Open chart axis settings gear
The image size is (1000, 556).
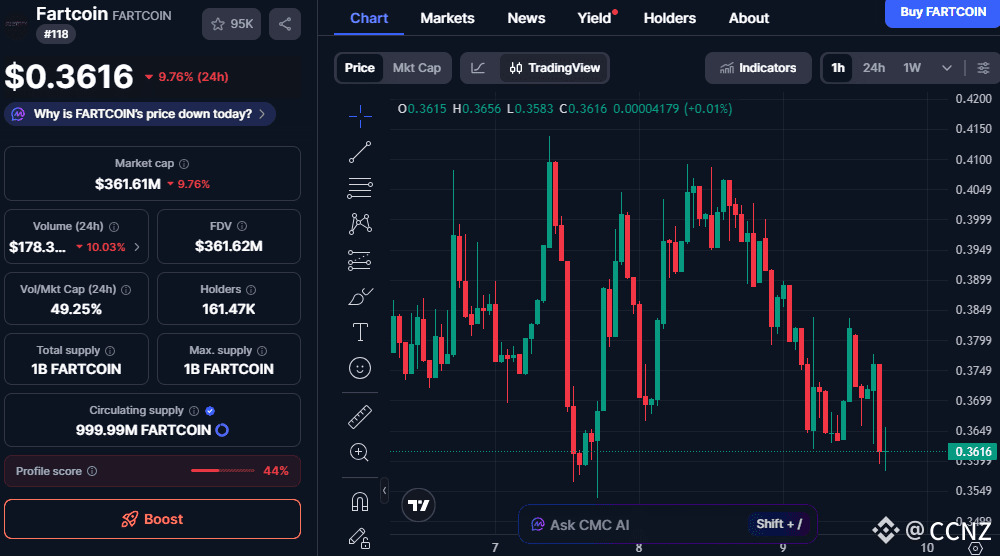pos(975,548)
